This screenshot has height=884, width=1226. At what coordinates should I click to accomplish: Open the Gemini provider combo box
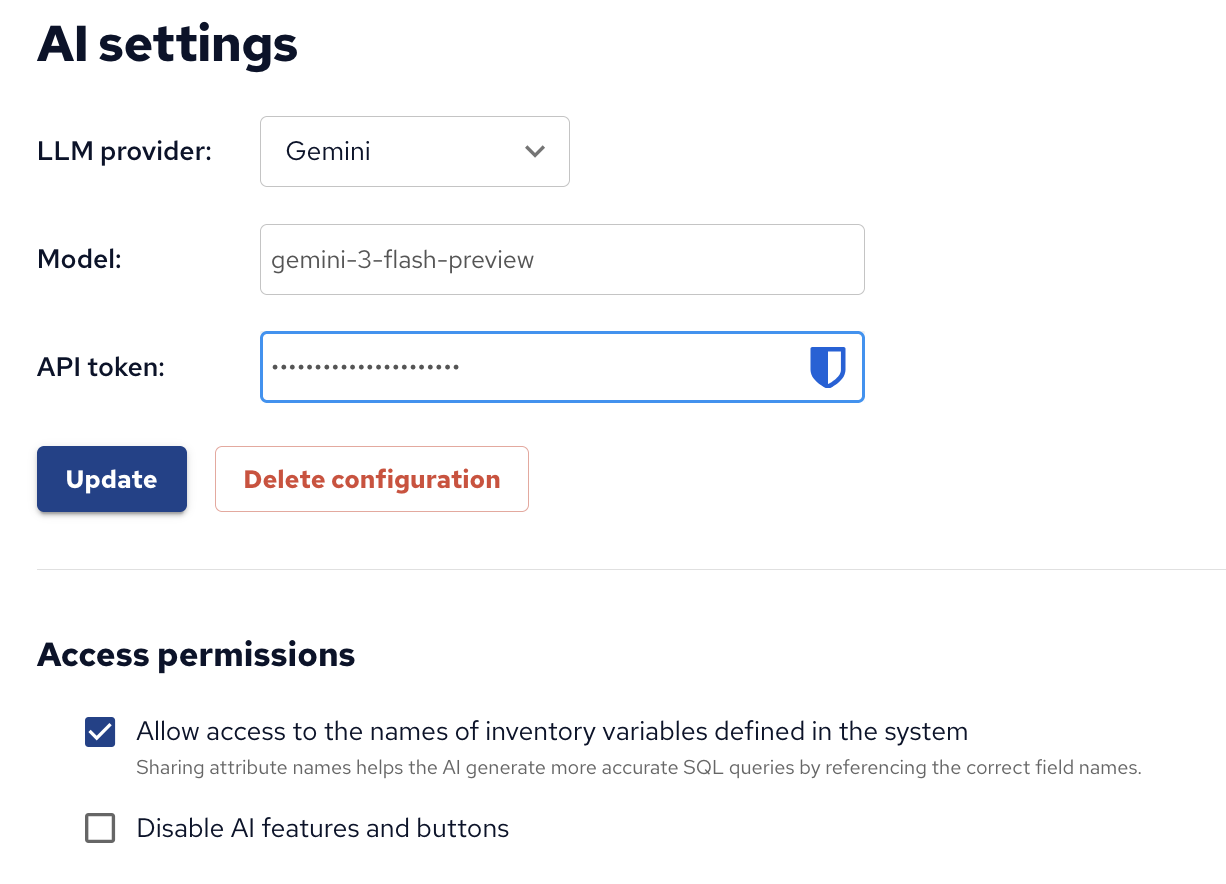point(414,152)
